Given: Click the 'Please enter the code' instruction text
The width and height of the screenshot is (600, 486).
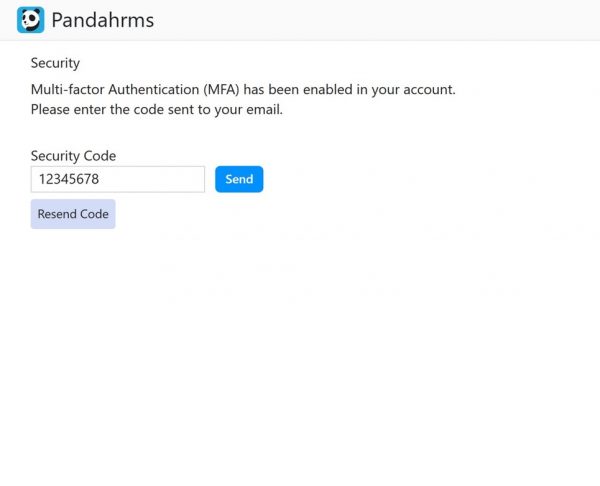Looking at the screenshot, I should [x=157, y=109].
